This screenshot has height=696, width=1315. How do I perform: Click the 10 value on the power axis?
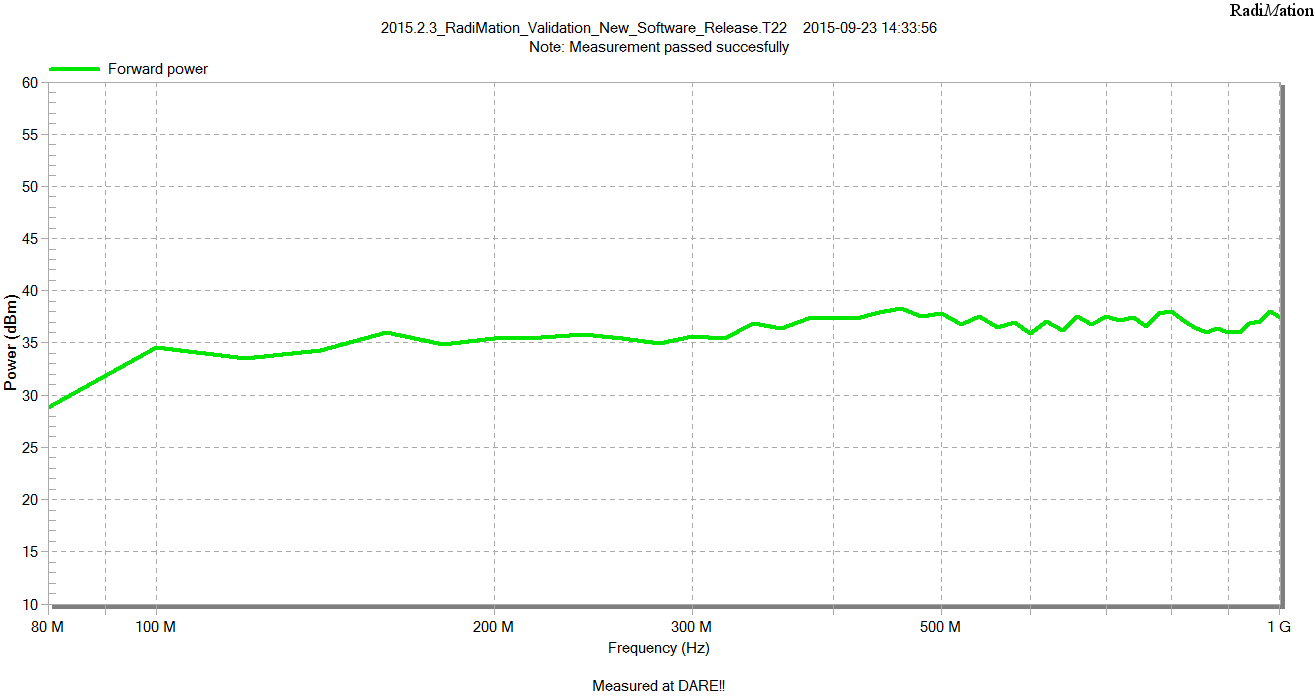point(29,604)
